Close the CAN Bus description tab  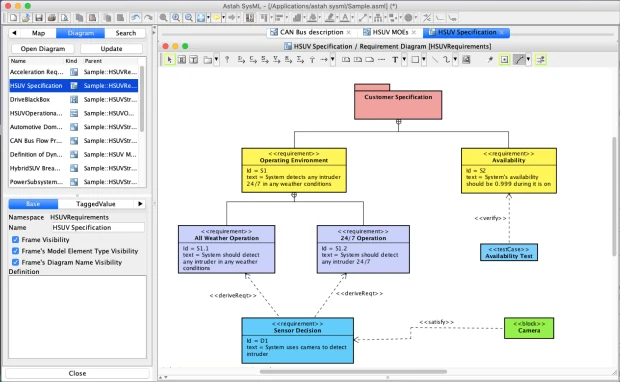click(x=349, y=32)
